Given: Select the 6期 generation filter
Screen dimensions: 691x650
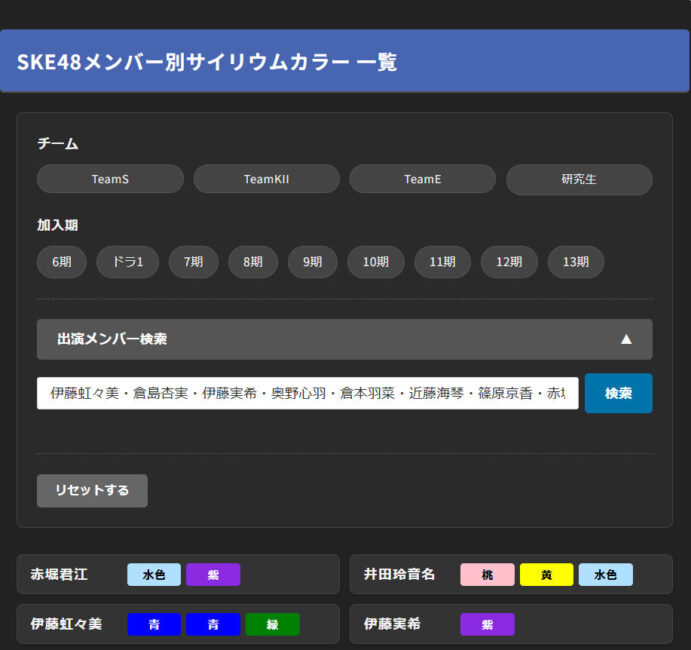Looking at the screenshot, I should coord(62,262).
